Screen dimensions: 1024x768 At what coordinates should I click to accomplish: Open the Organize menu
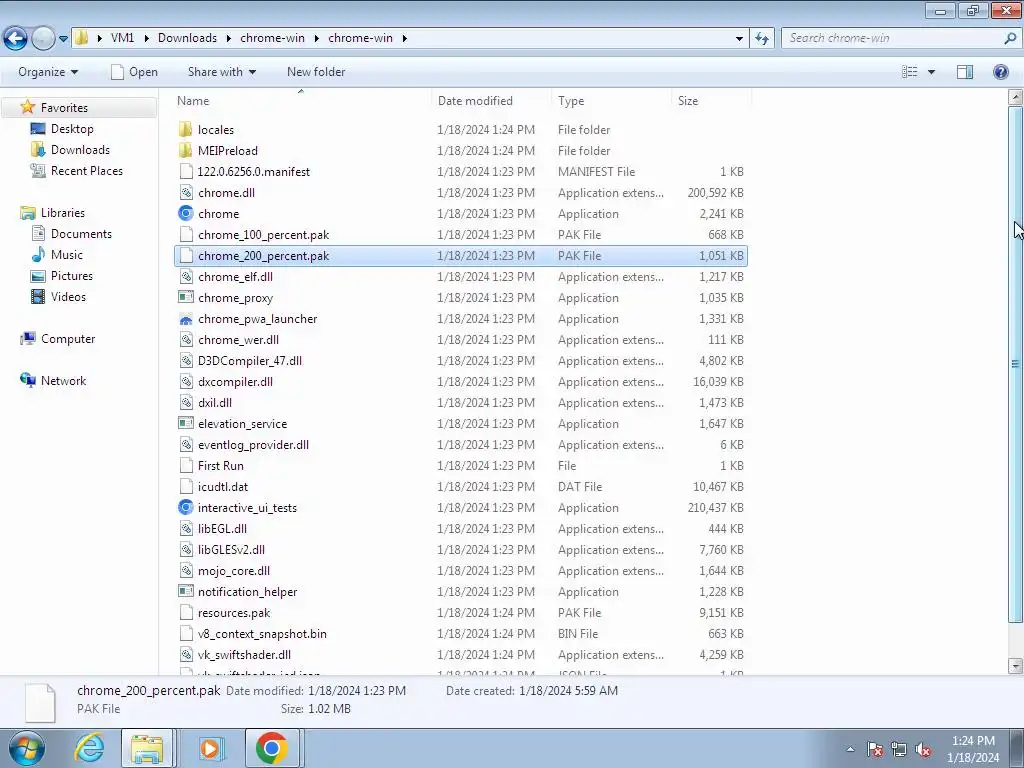pos(48,72)
